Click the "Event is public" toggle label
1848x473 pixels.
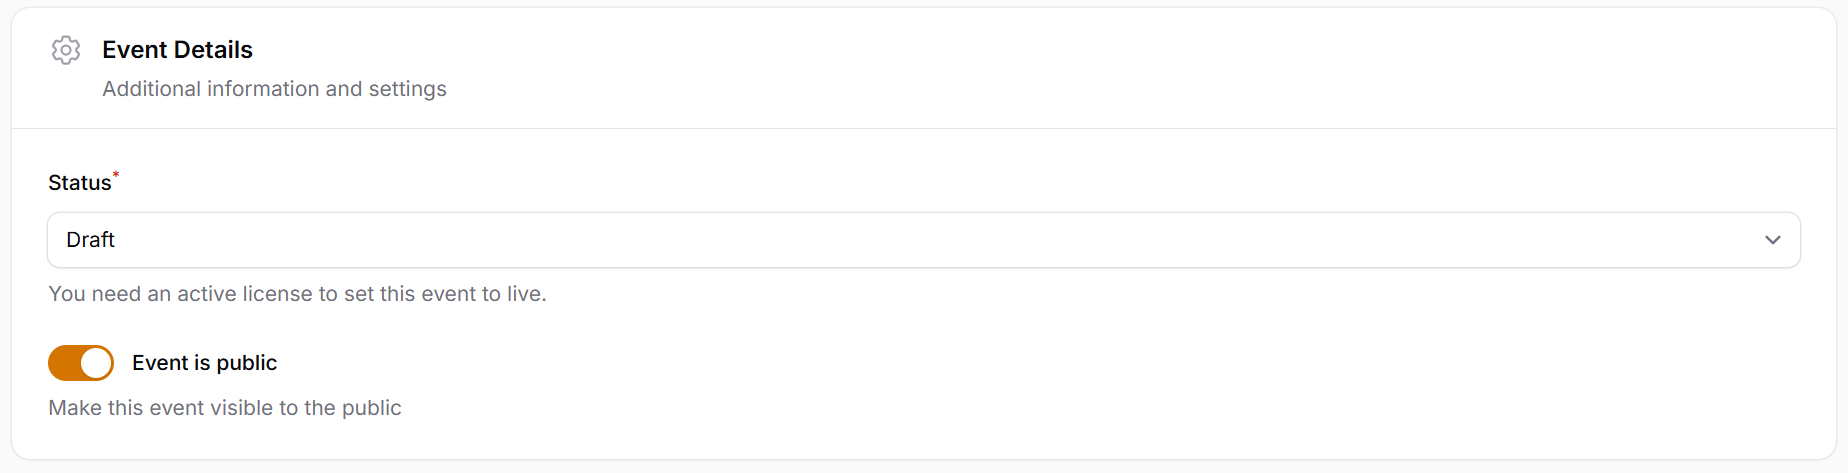tap(204, 363)
